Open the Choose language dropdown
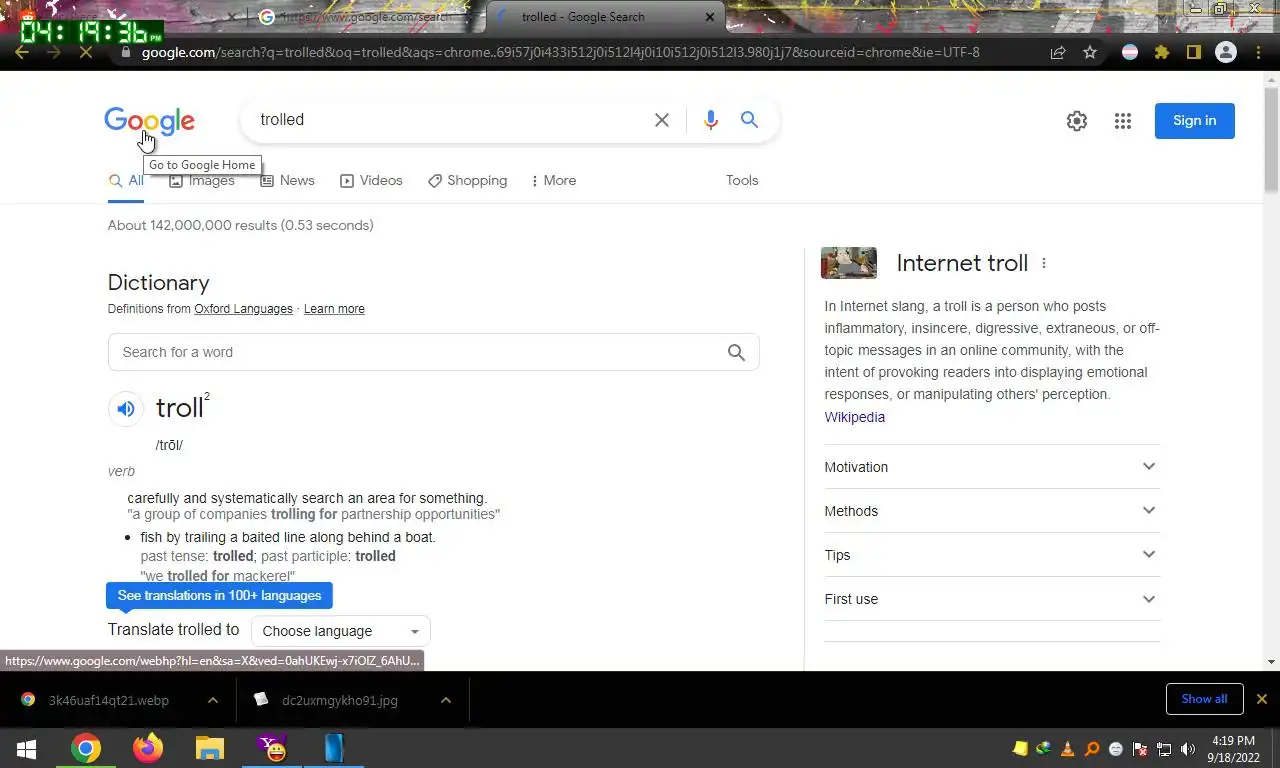The image size is (1280, 768). click(340, 631)
